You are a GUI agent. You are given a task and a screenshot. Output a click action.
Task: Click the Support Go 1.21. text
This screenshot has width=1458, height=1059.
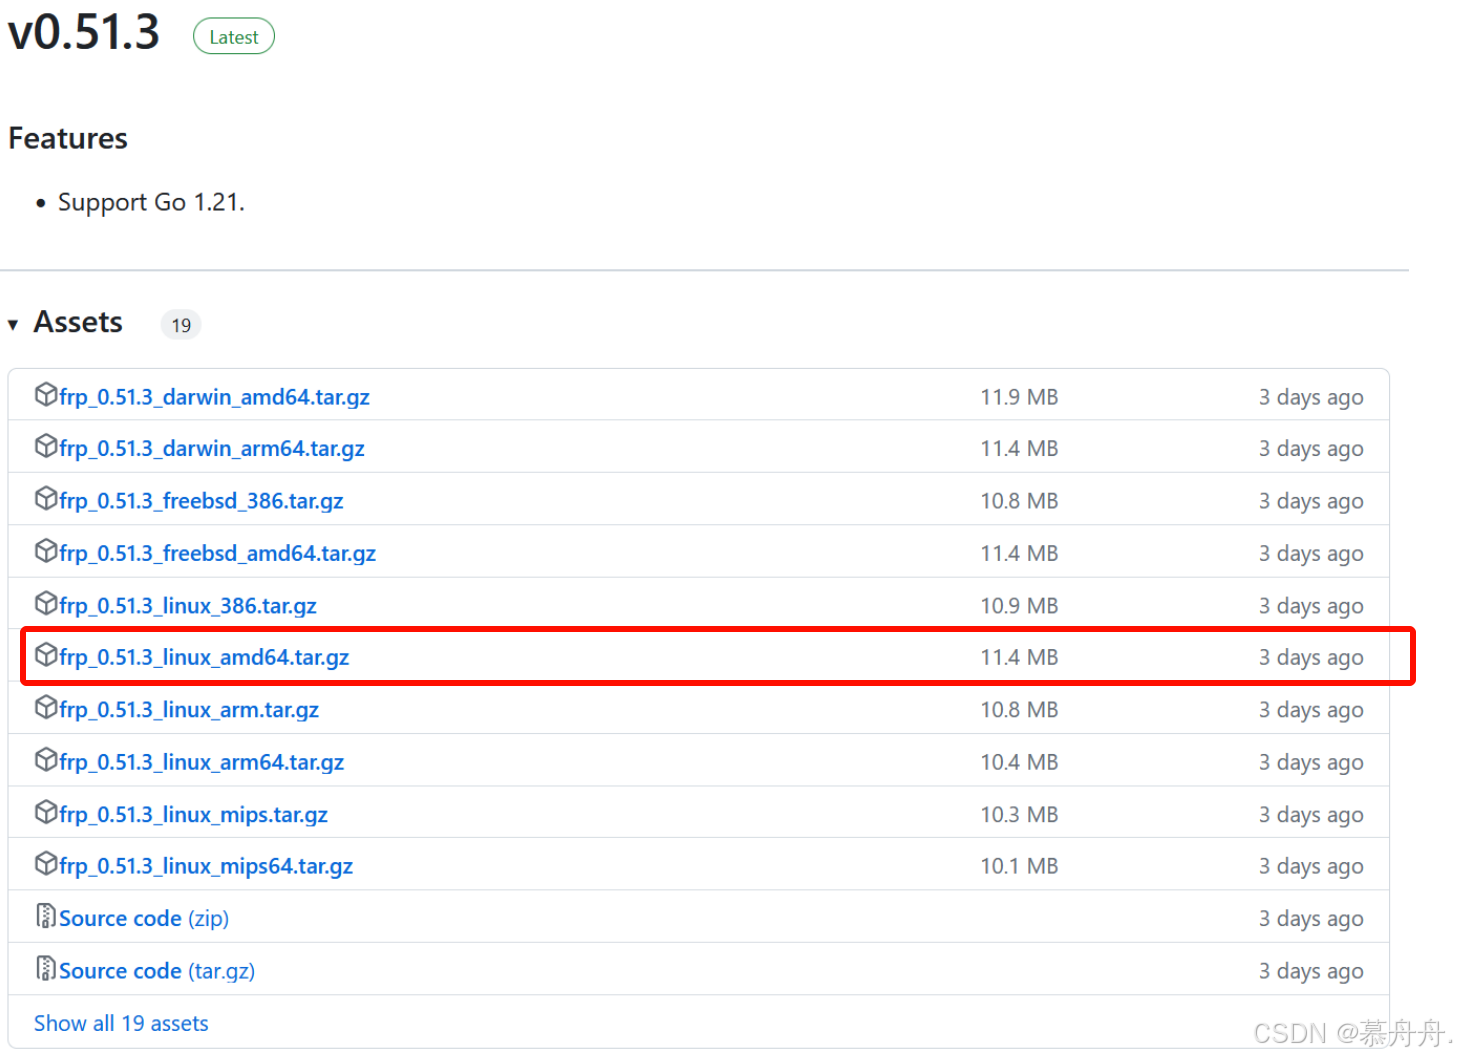coord(151,203)
